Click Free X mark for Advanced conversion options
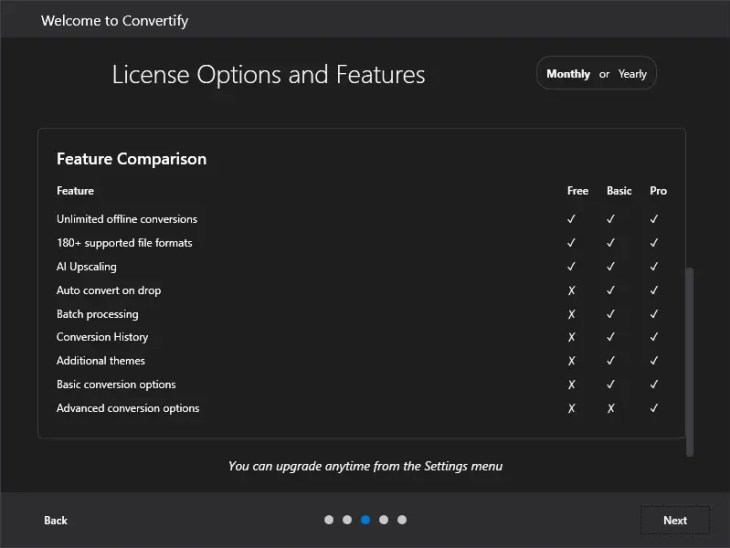 point(571,408)
